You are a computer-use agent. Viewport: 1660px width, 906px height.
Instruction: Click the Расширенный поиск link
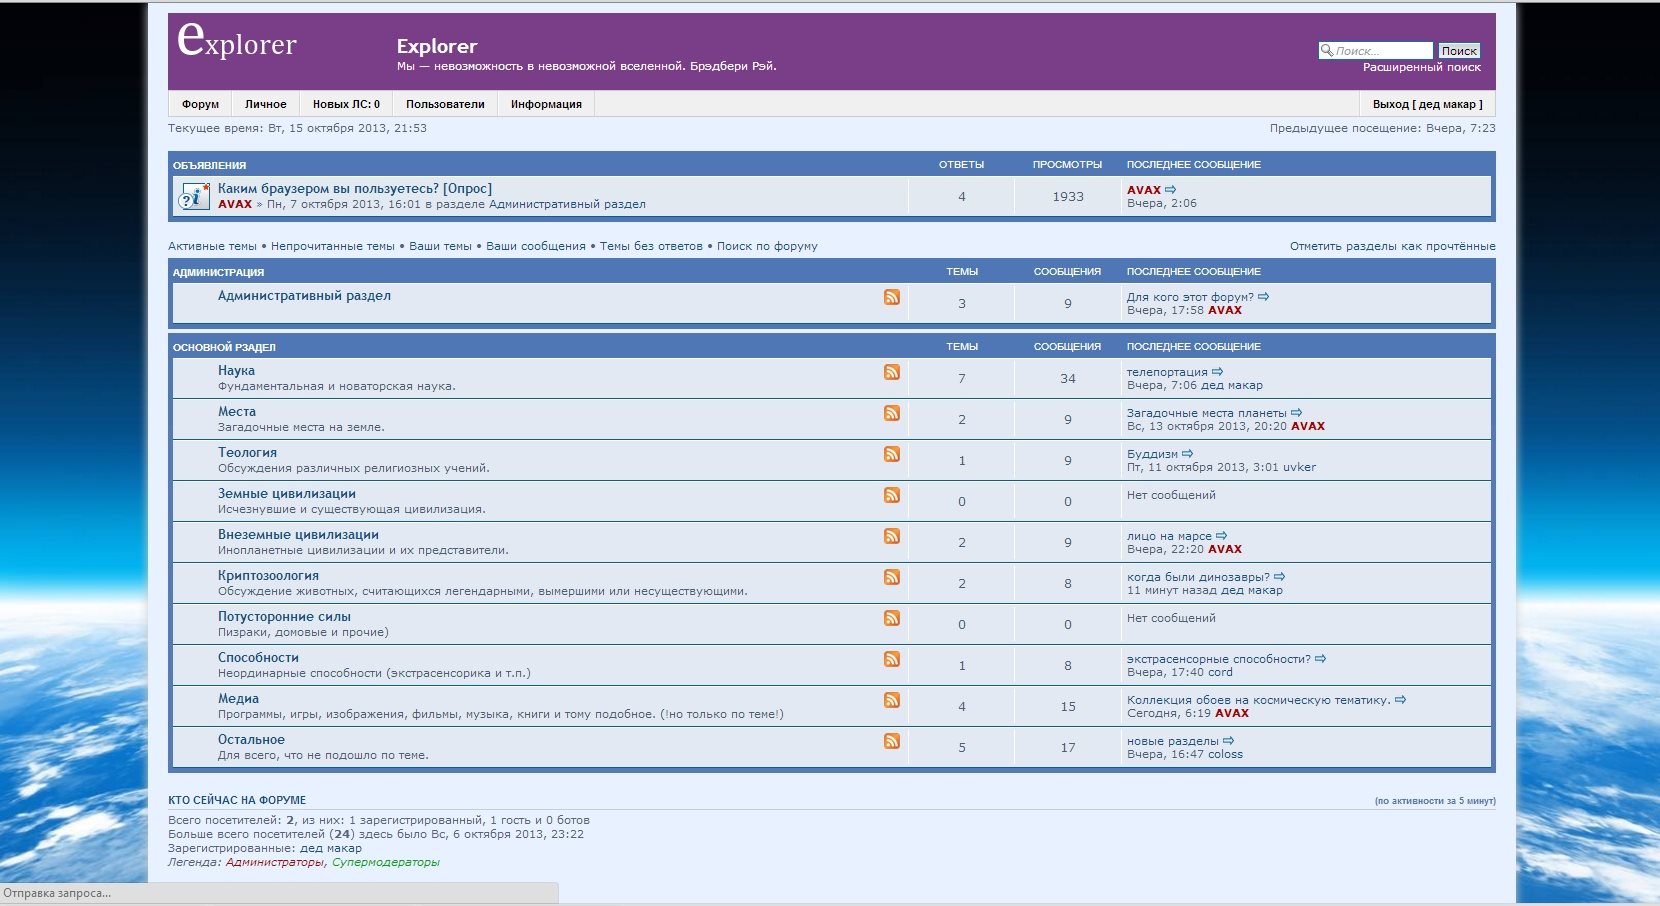click(x=1421, y=67)
